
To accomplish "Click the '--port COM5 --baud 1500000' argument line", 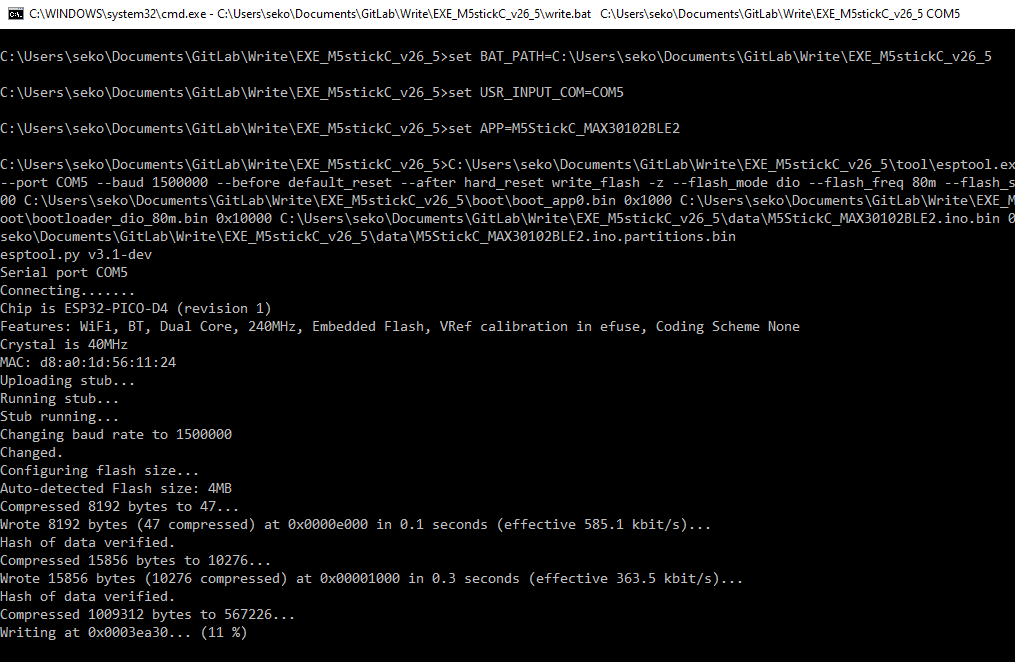I will (508, 182).
